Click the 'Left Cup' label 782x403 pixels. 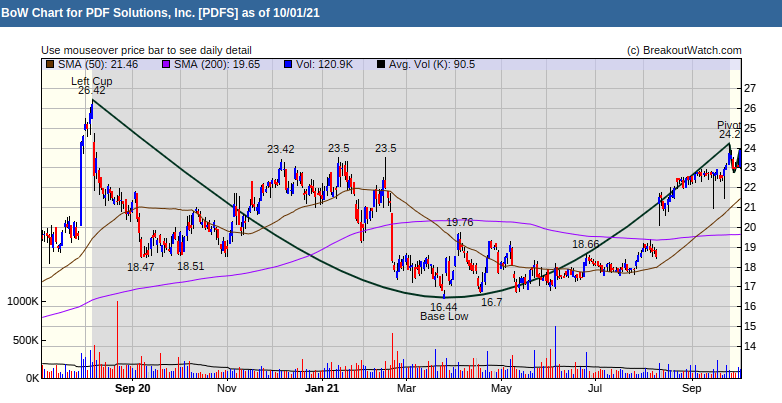coord(92,81)
